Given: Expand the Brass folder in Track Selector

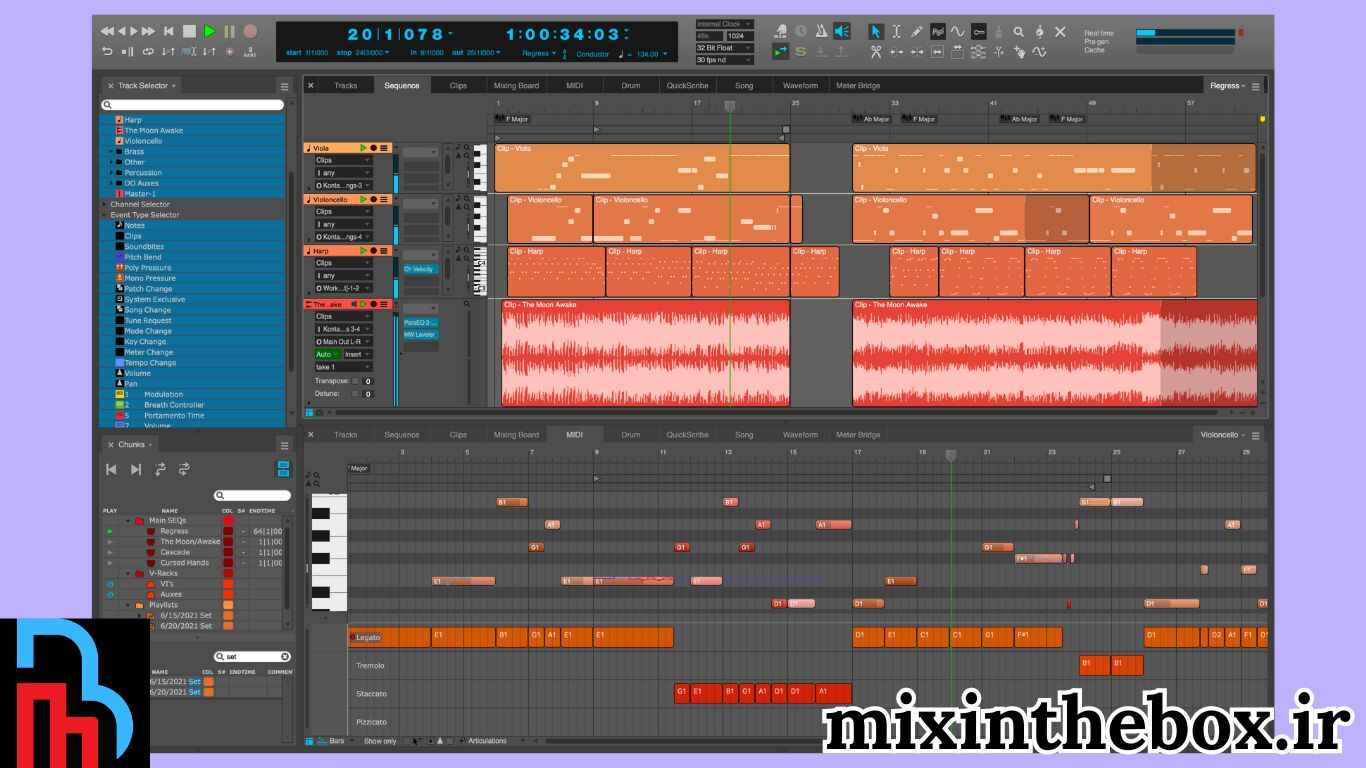Looking at the screenshot, I should [x=112, y=152].
